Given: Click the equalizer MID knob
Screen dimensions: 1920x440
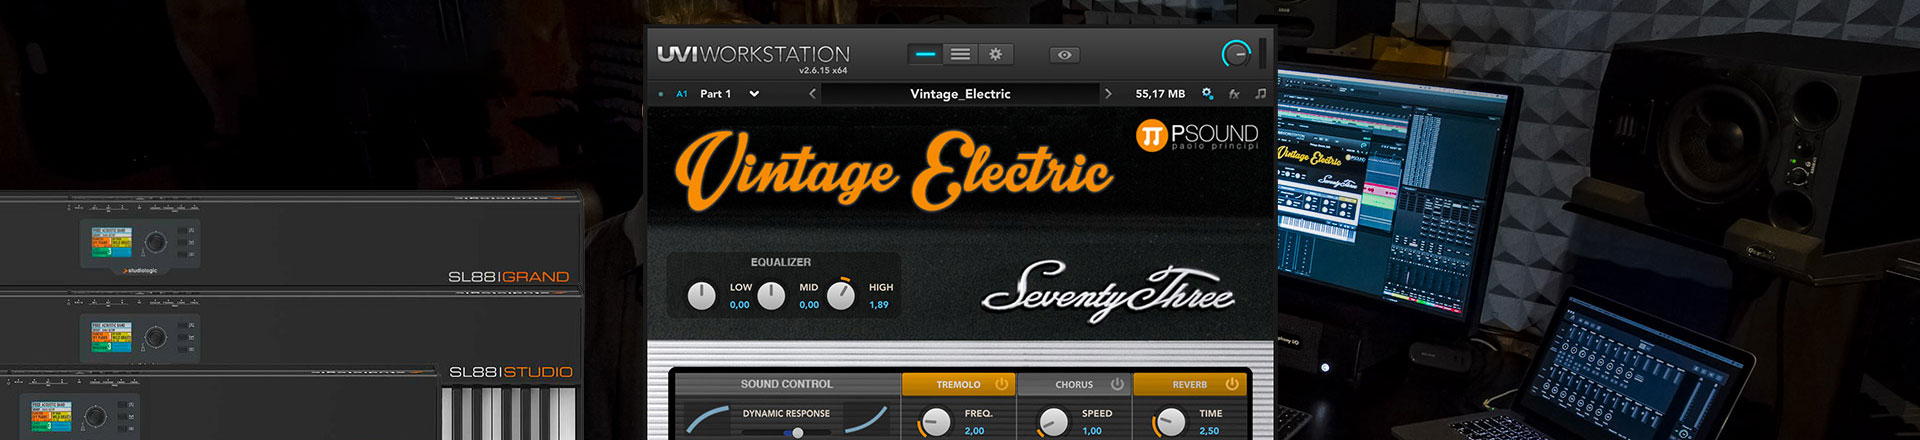Looking at the screenshot, I should tap(771, 295).
